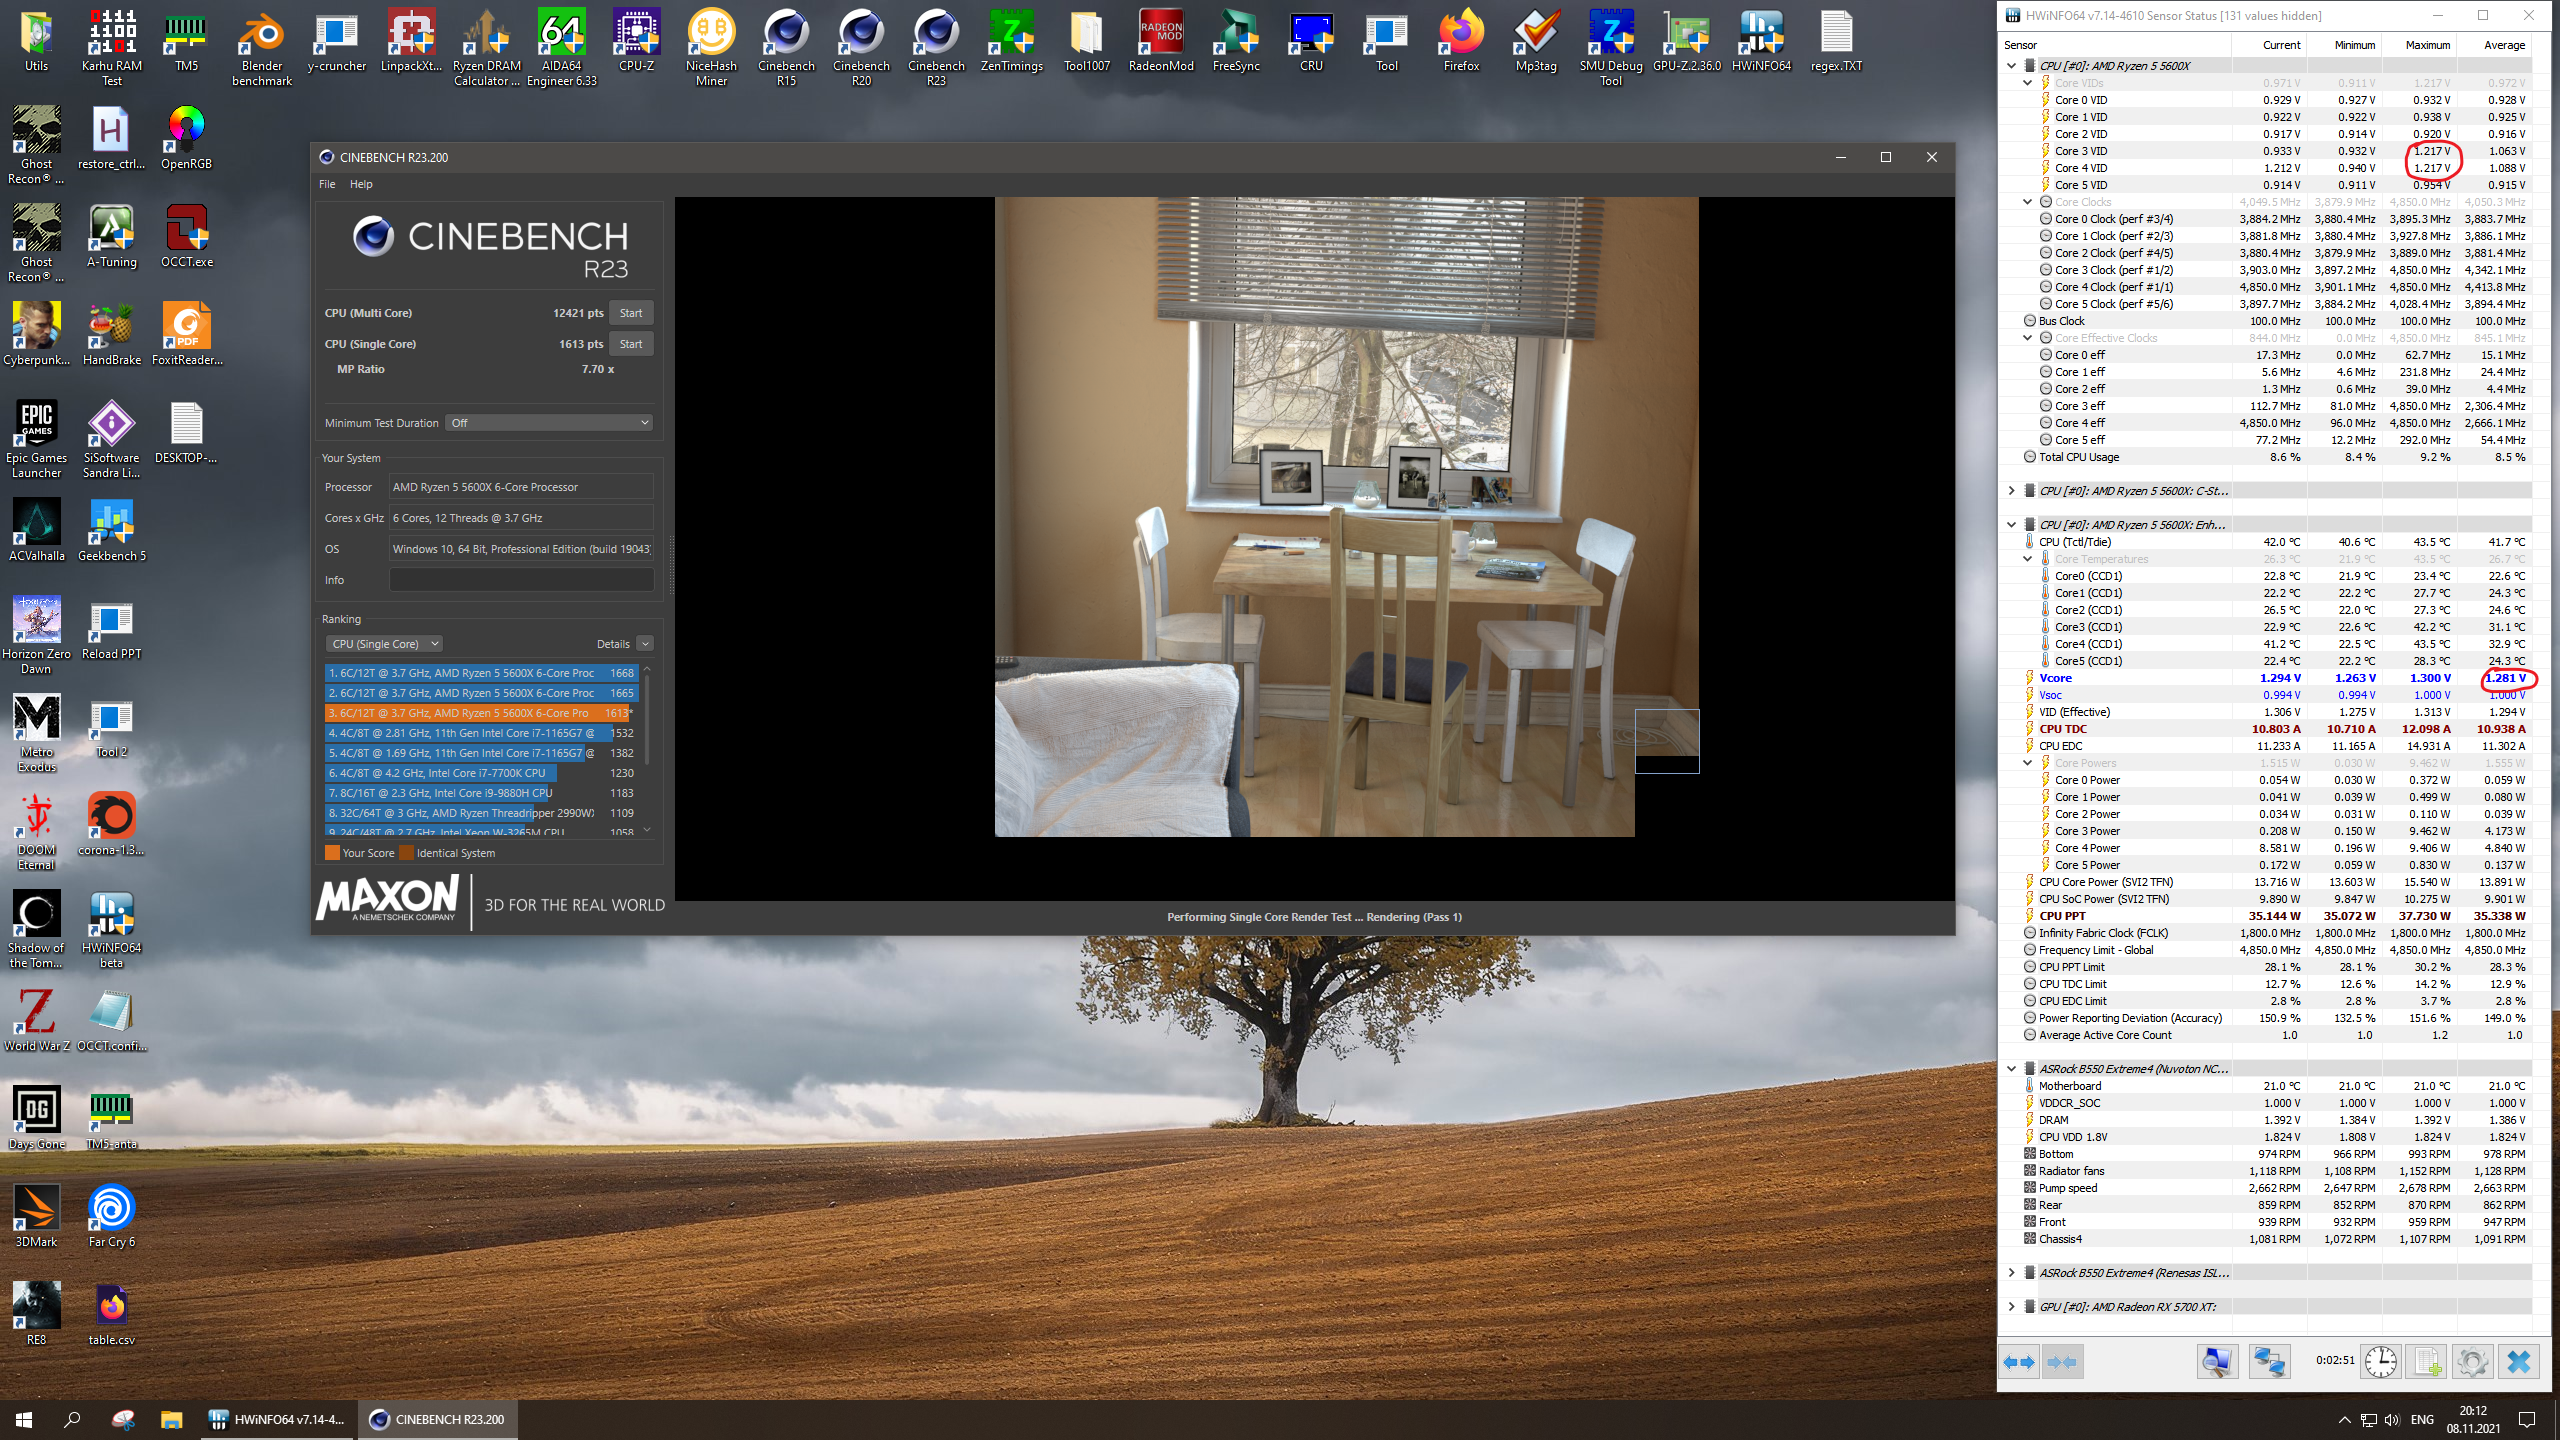Start the CPU Multi Core test
2560x1440 pixels.
pos(630,313)
